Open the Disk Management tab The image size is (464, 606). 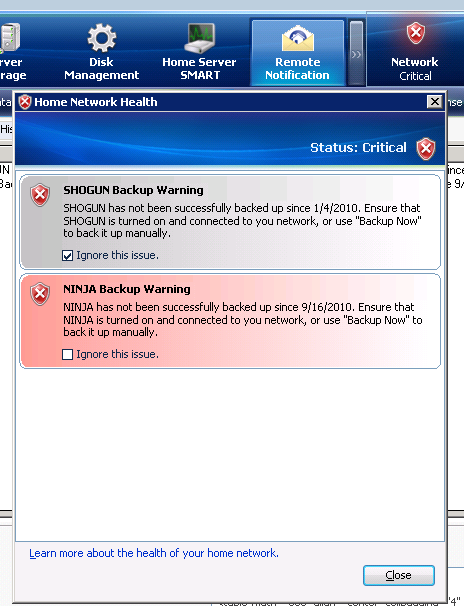click(x=101, y=52)
